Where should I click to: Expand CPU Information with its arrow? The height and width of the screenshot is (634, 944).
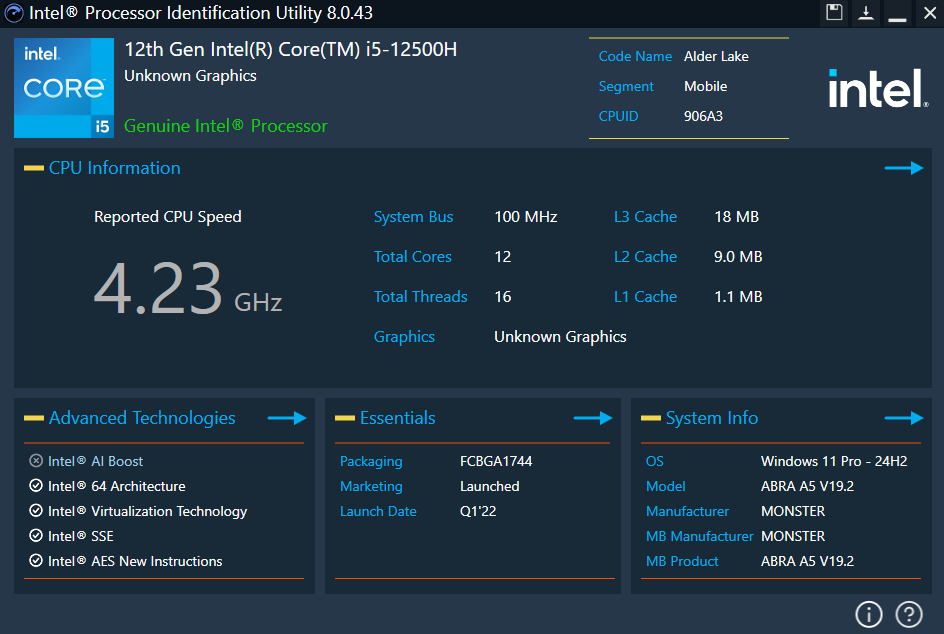(904, 168)
